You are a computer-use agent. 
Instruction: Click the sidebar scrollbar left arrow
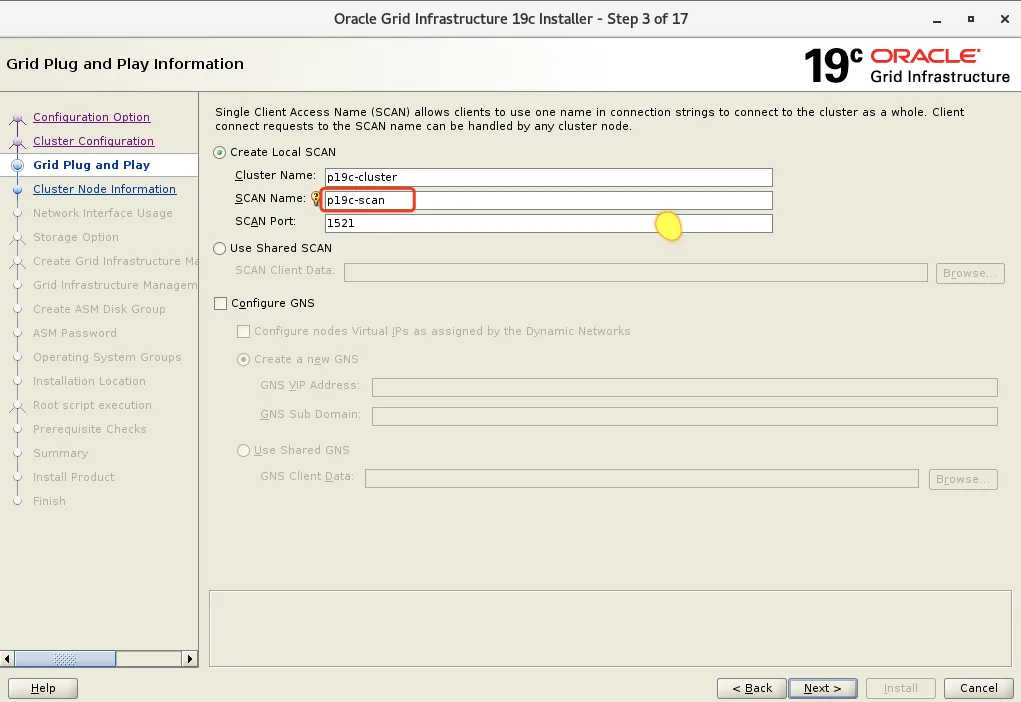7,659
